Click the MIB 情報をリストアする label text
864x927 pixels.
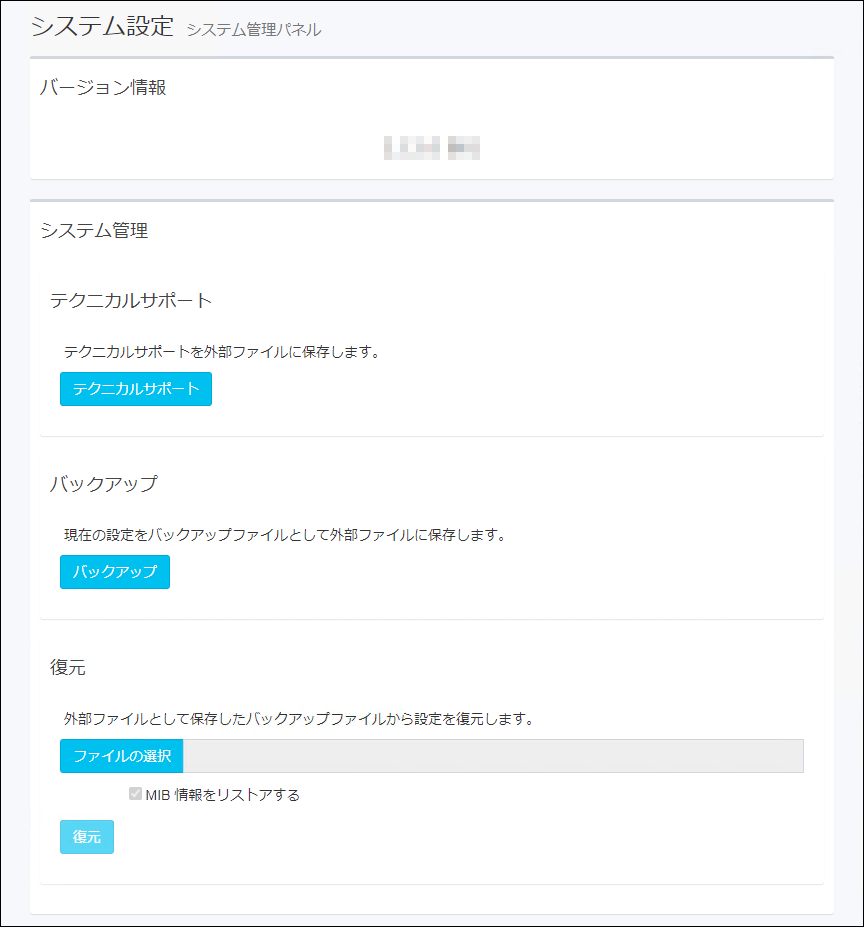click(222, 796)
